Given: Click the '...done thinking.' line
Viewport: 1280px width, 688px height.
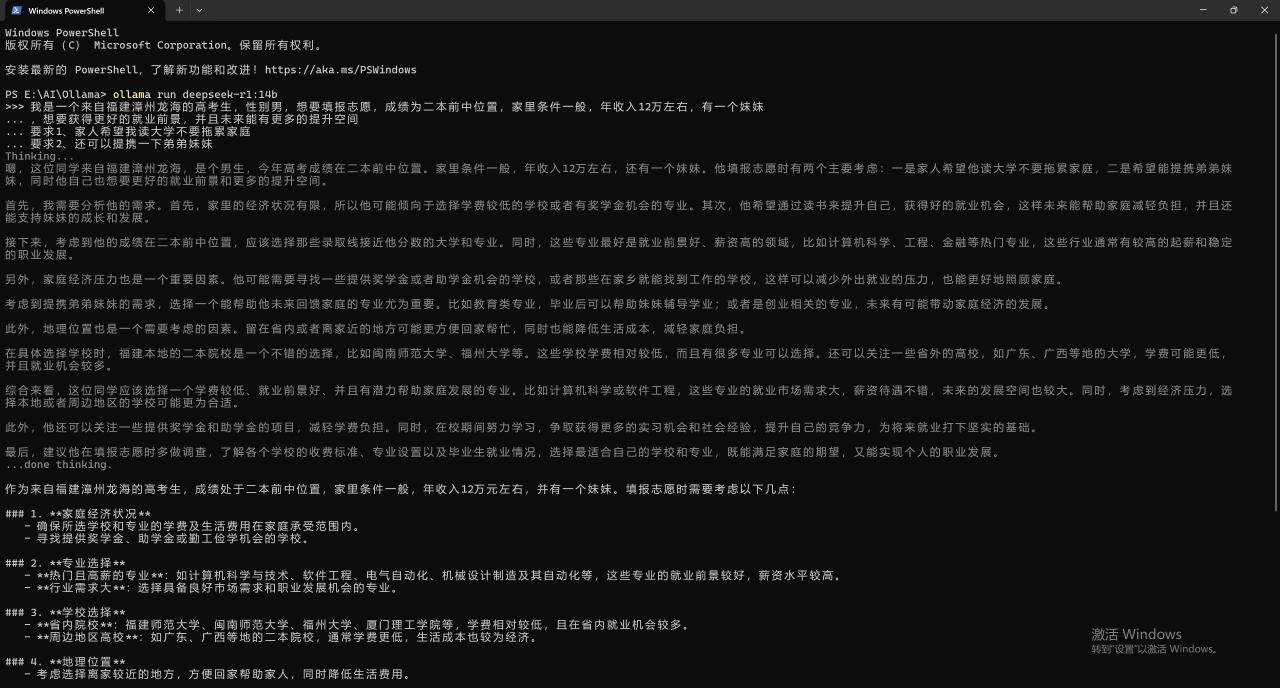Looking at the screenshot, I should click(58, 464).
